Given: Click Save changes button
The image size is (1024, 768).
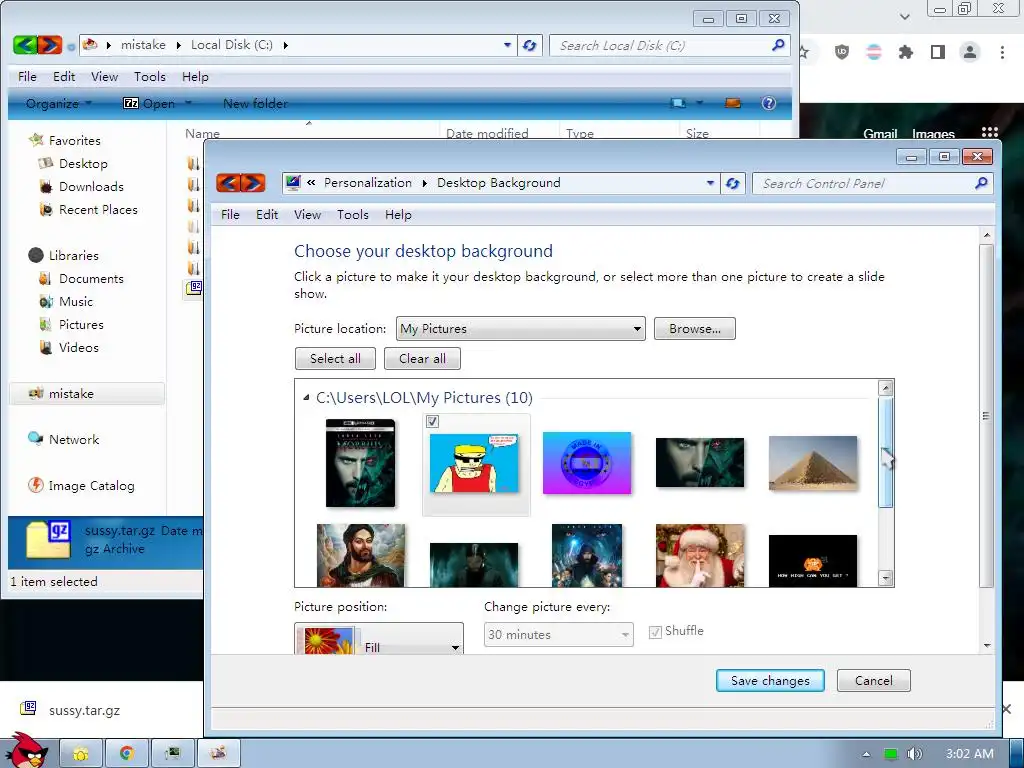Looking at the screenshot, I should click(770, 680).
